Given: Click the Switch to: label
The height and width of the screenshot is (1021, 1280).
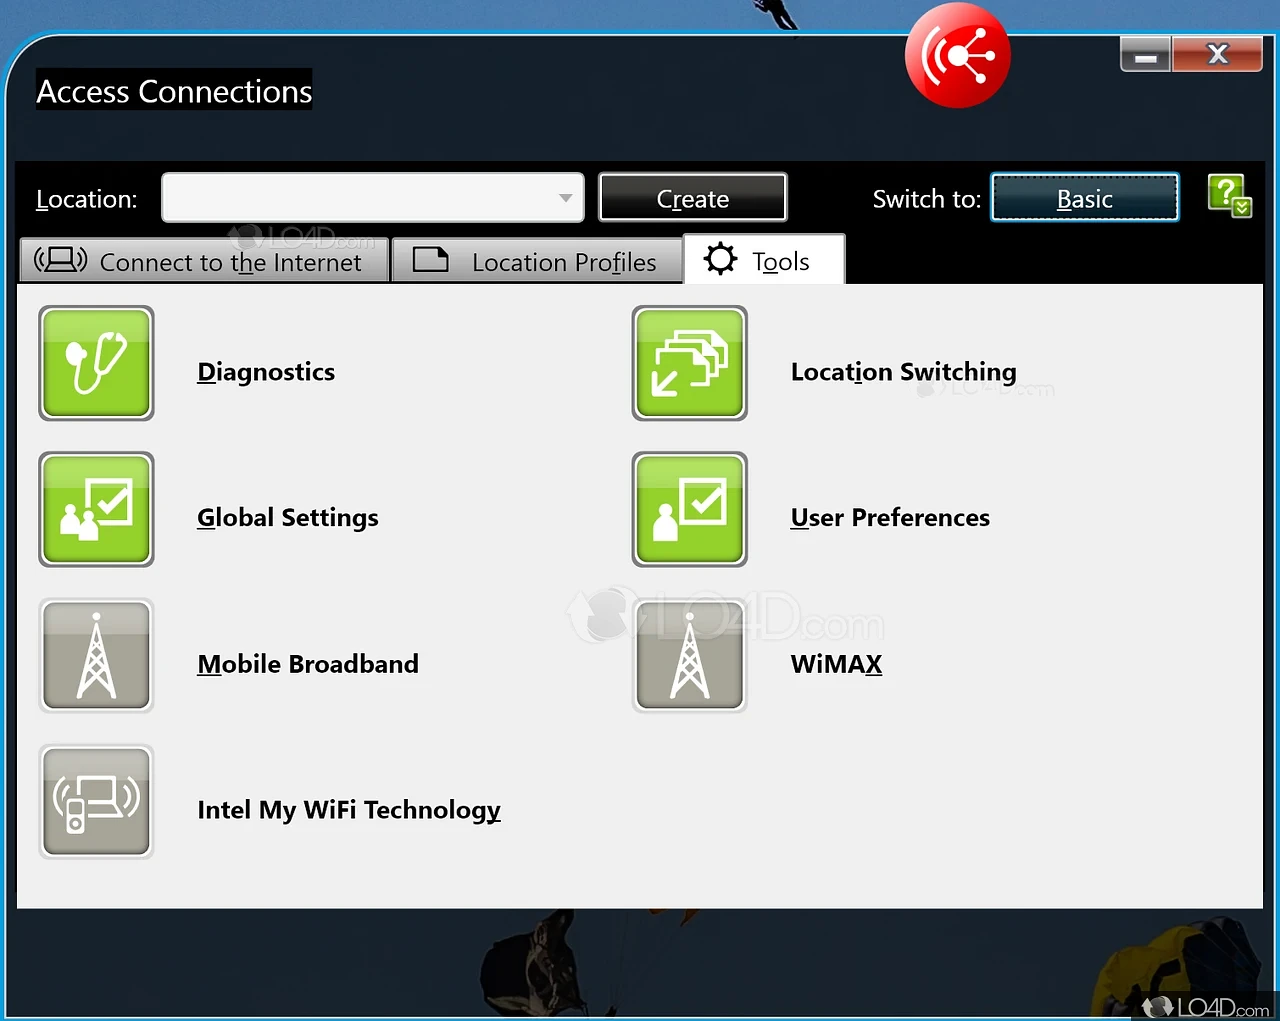Looking at the screenshot, I should pyautogui.click(x=927, y=199).
